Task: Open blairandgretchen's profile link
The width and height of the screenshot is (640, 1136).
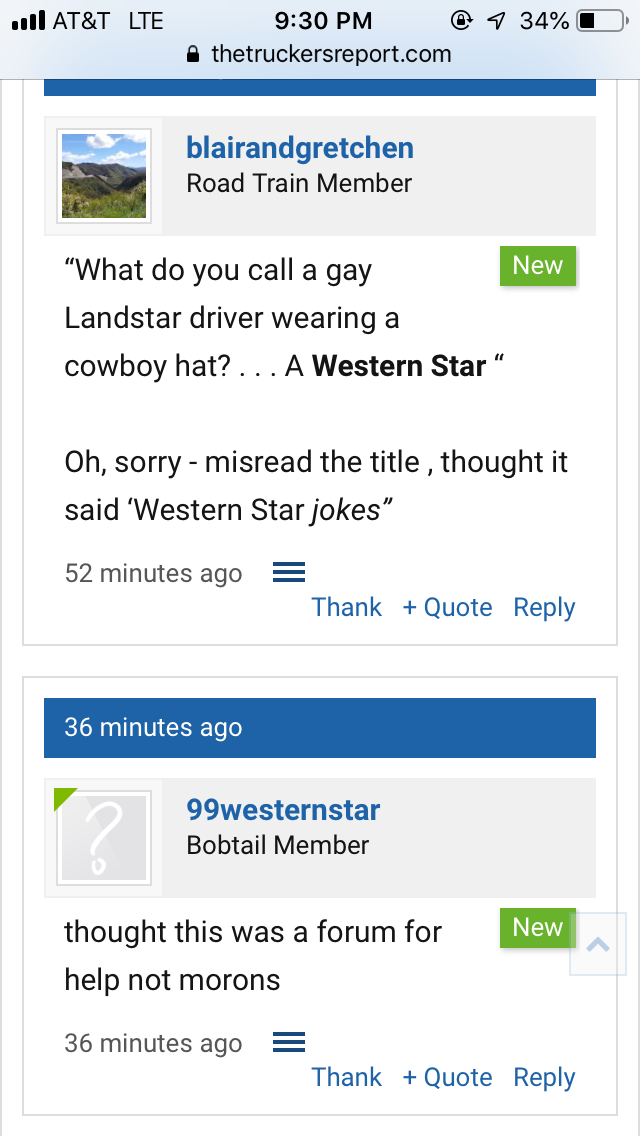Action: pos(300,148)
